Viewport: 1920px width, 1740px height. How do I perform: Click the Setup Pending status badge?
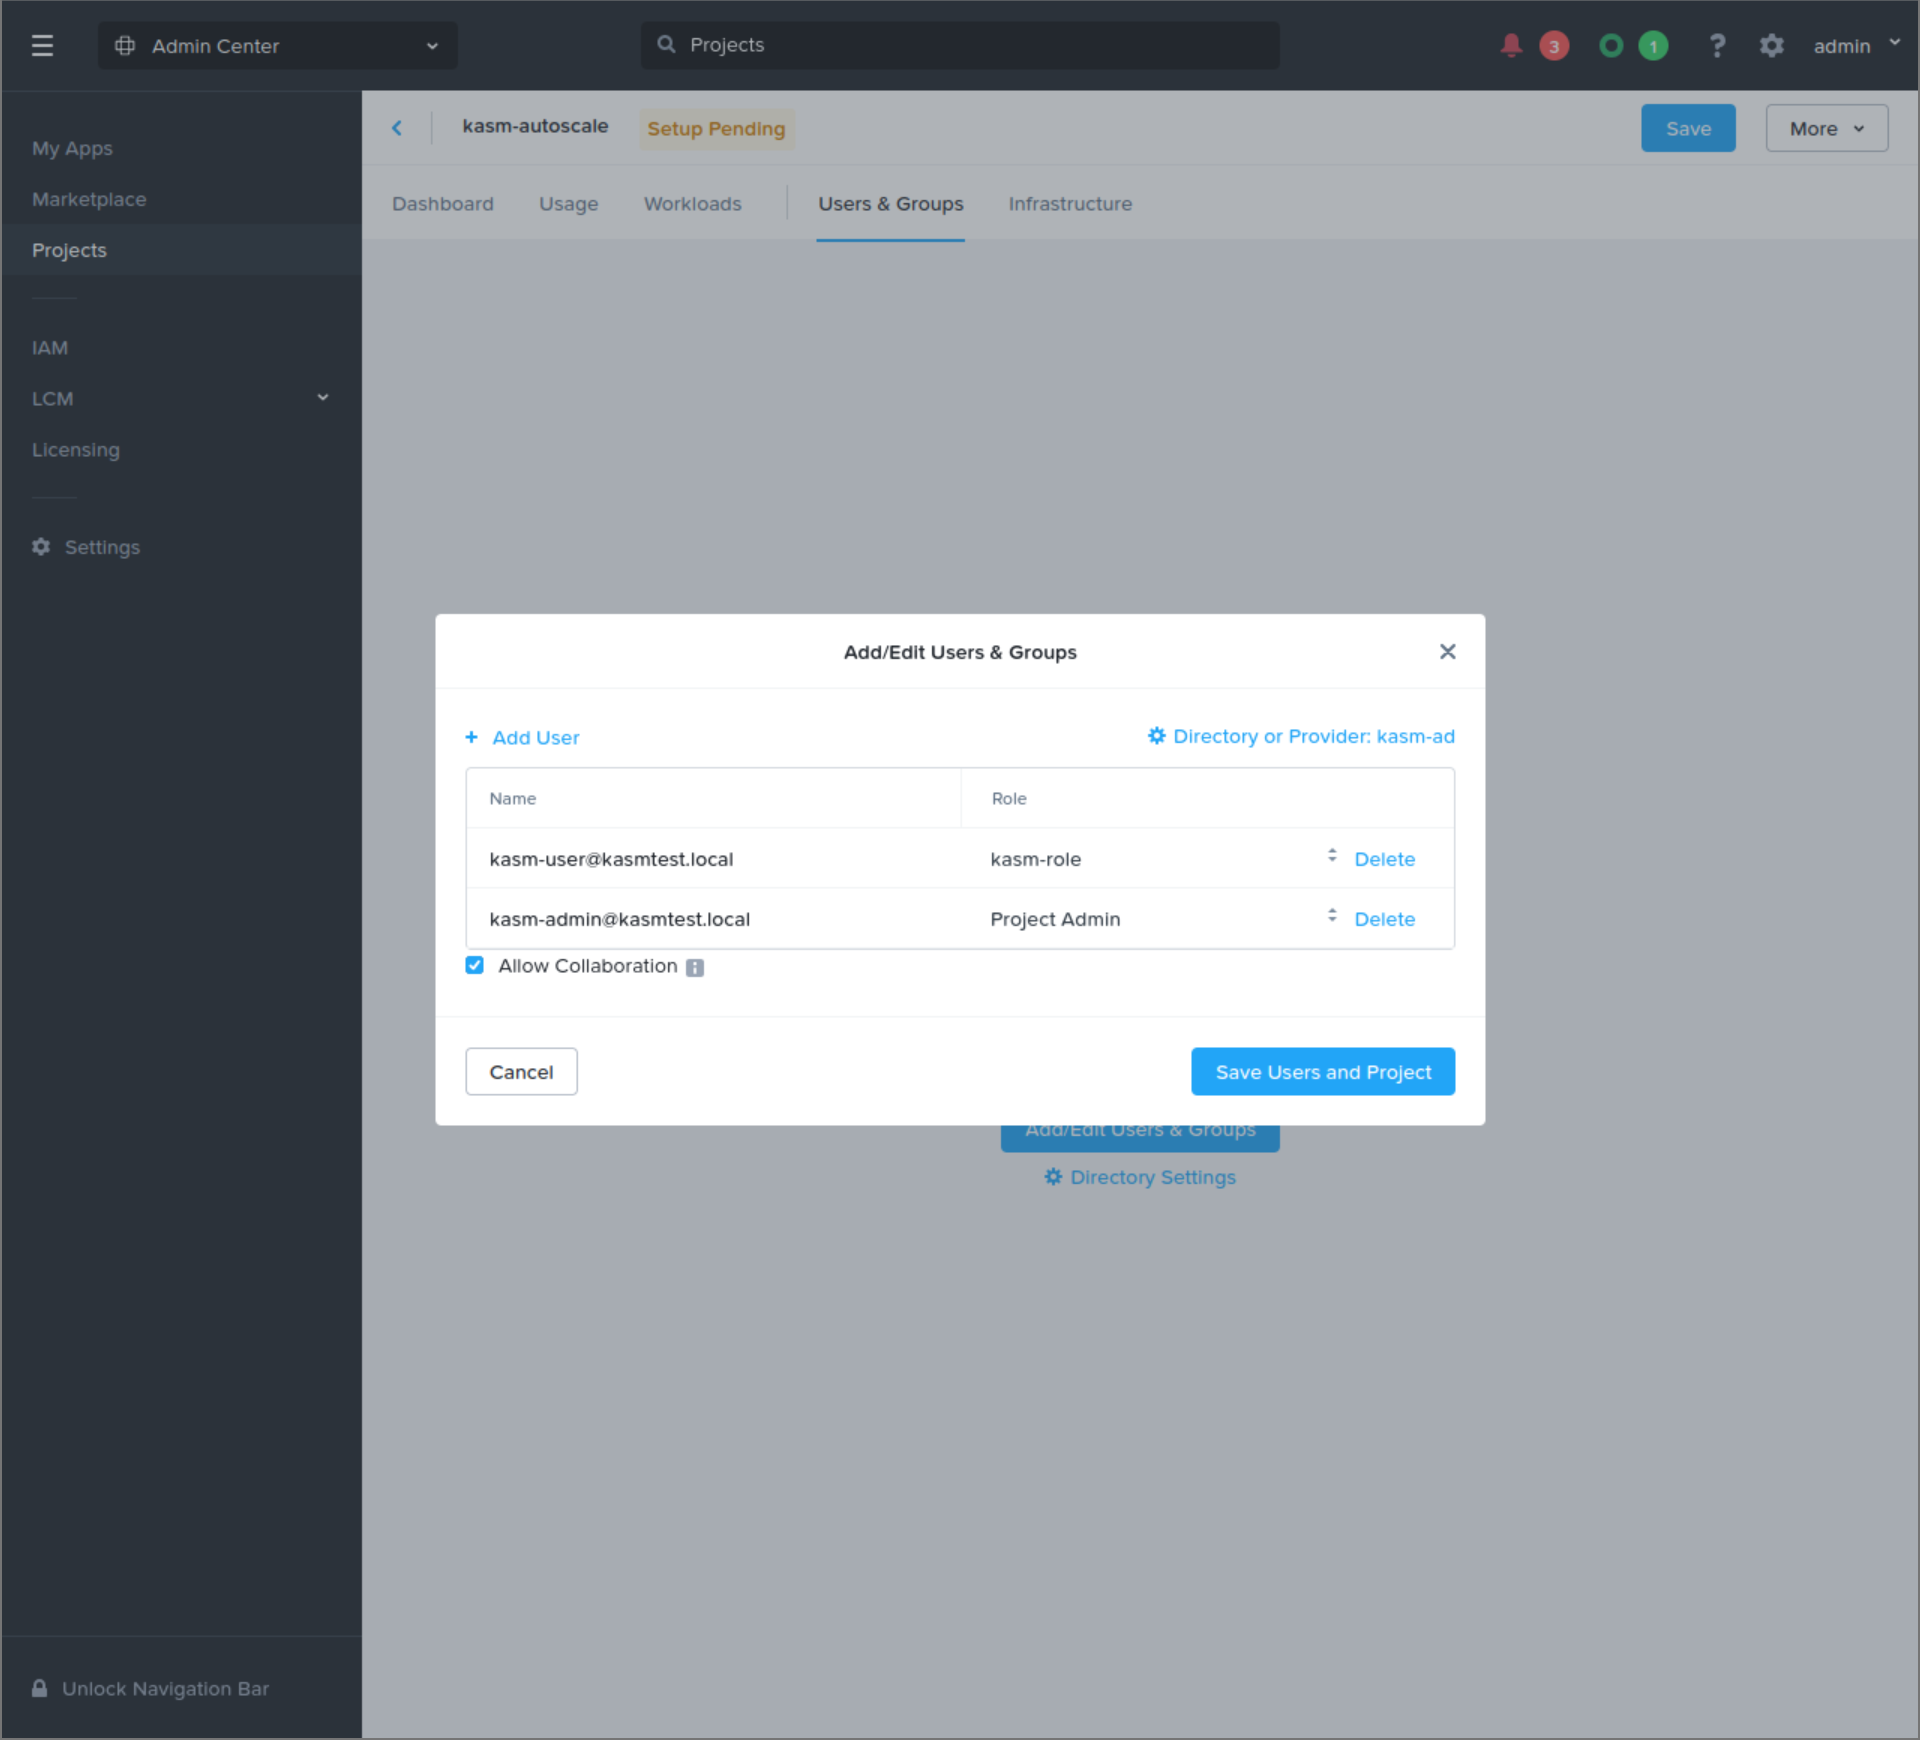[x=716, y=128]
